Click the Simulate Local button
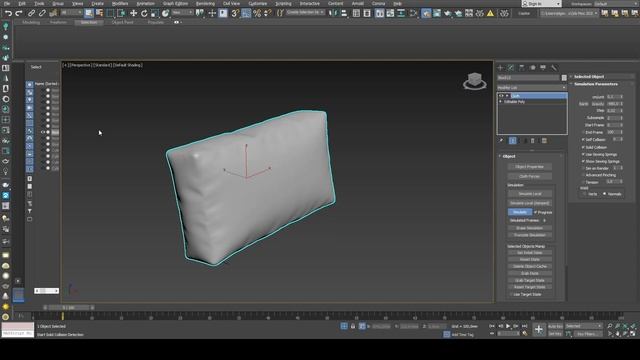Viewport: 640px width, 360px height. (530, 194)
